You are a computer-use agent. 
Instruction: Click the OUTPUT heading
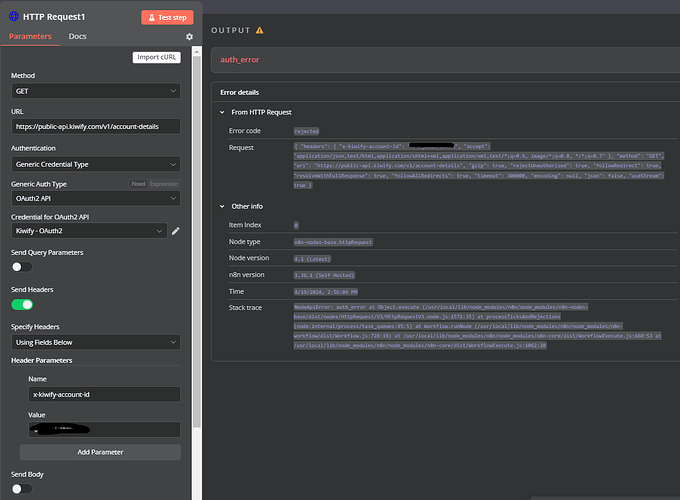[x=231, y=30]
